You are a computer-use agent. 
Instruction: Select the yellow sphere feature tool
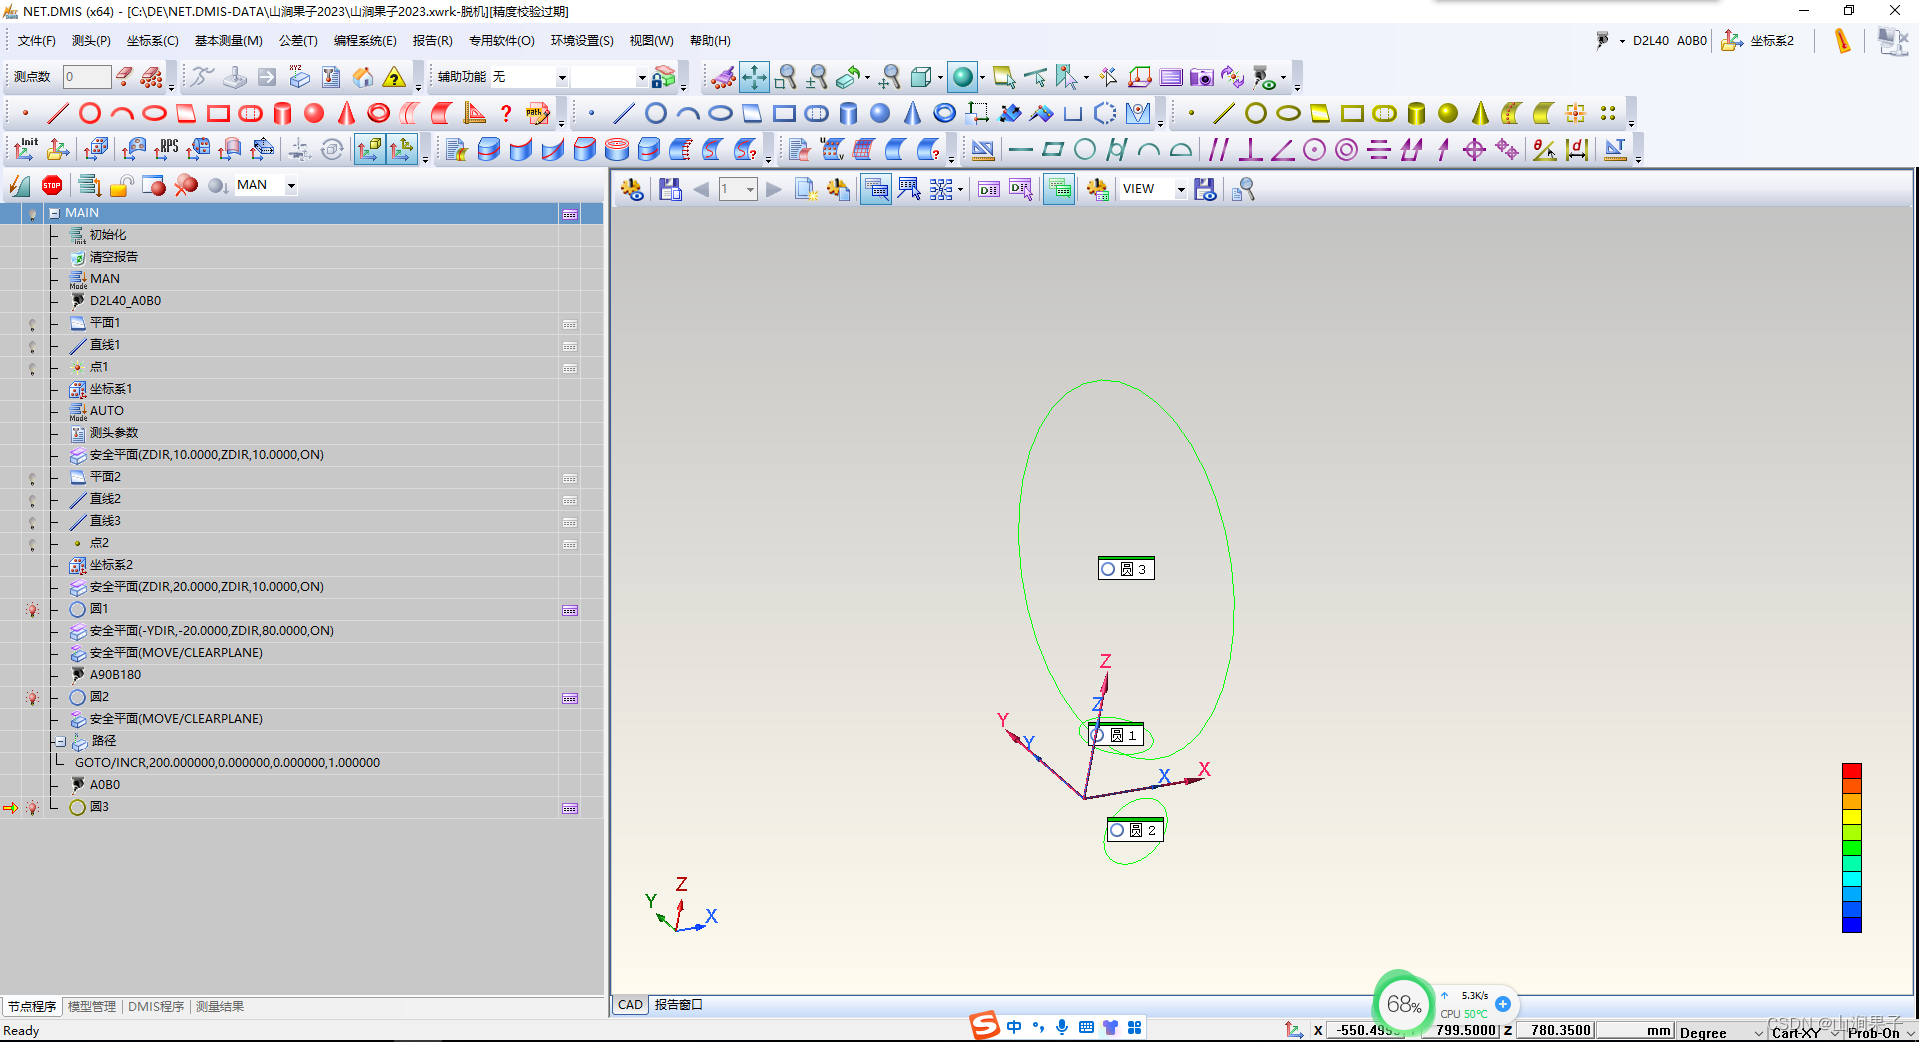1448,113
